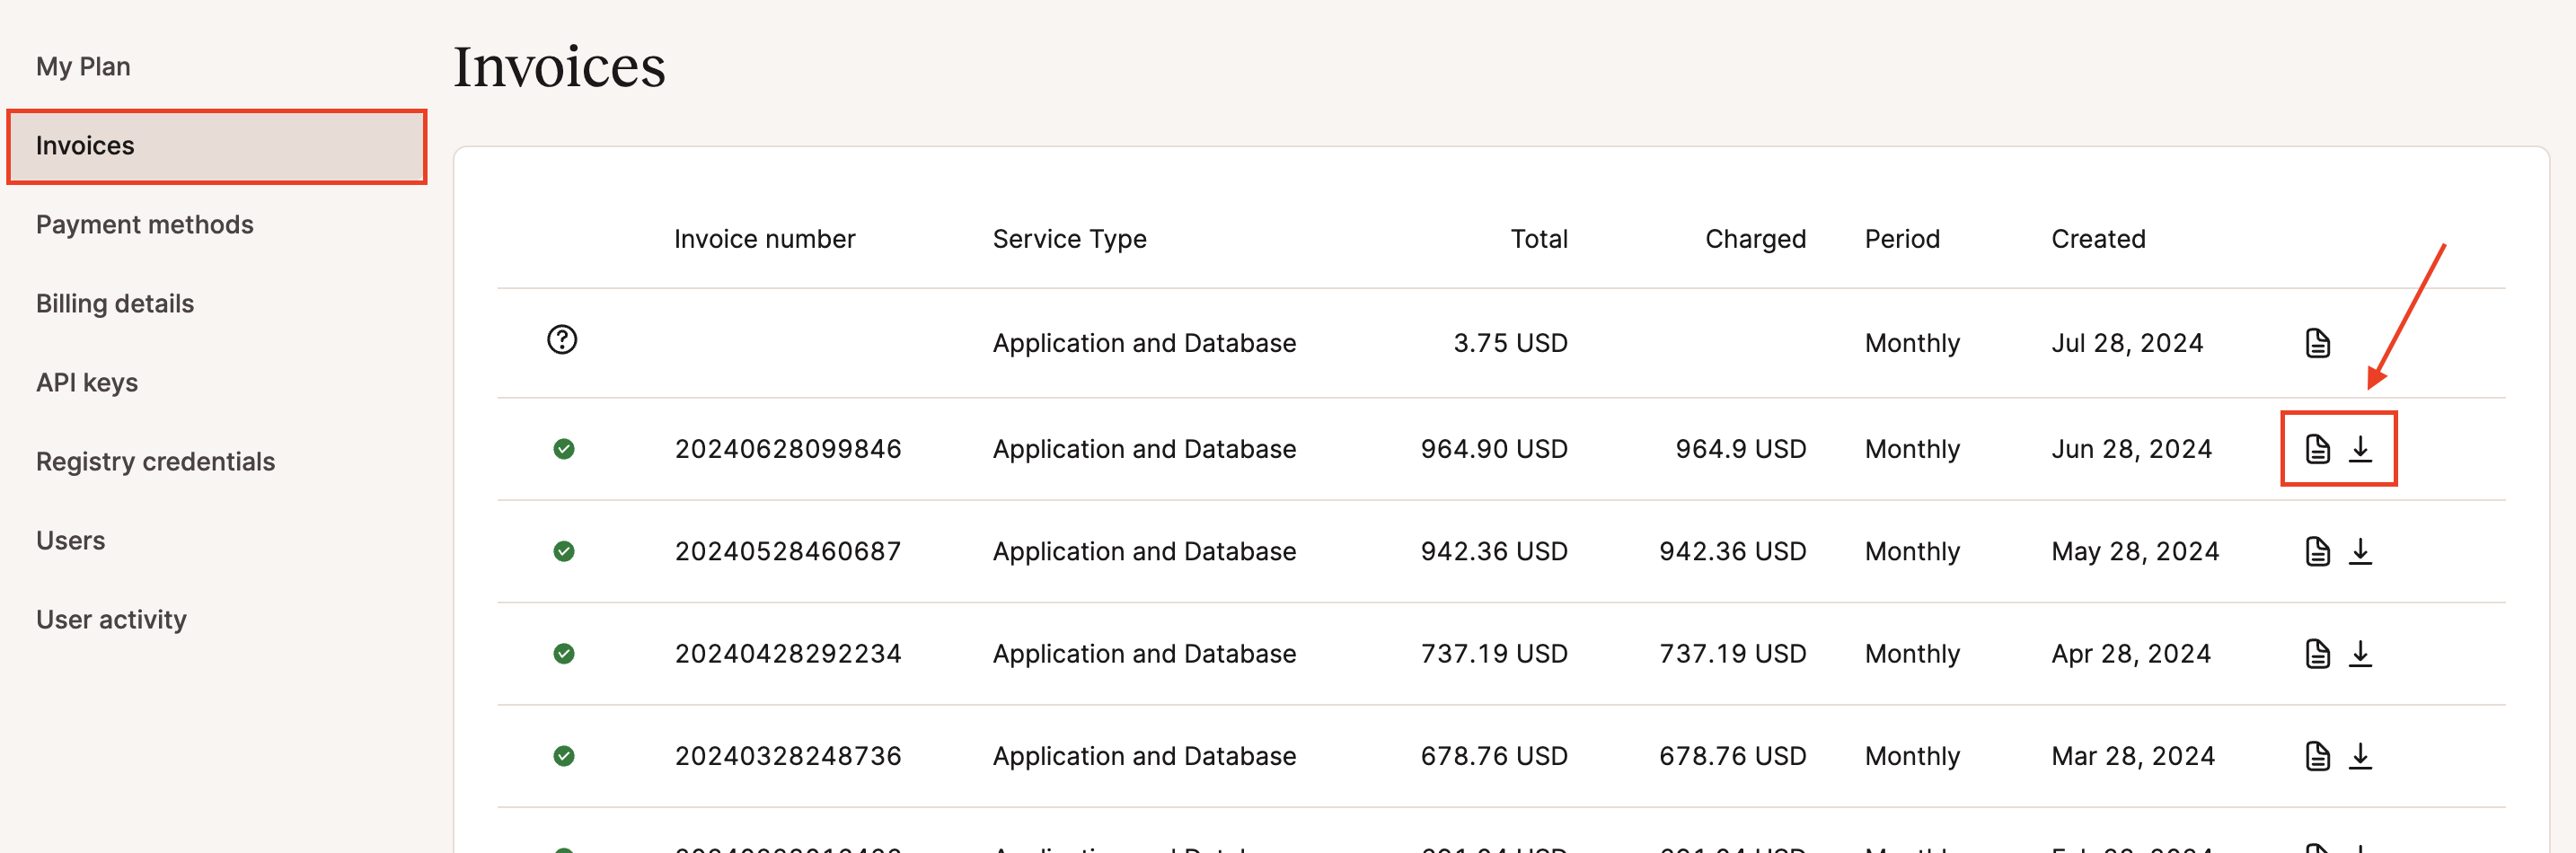
Task: Download the invoice numbered 20240628099846
Action: click(x=2362, y=449)
